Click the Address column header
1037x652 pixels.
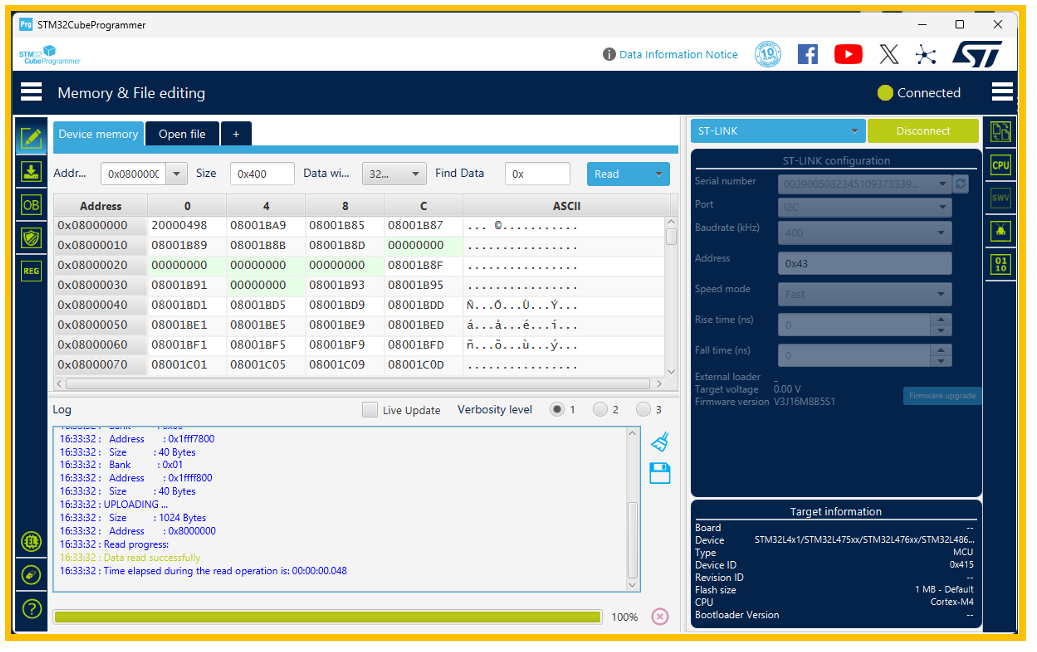[x=101, y=206]
